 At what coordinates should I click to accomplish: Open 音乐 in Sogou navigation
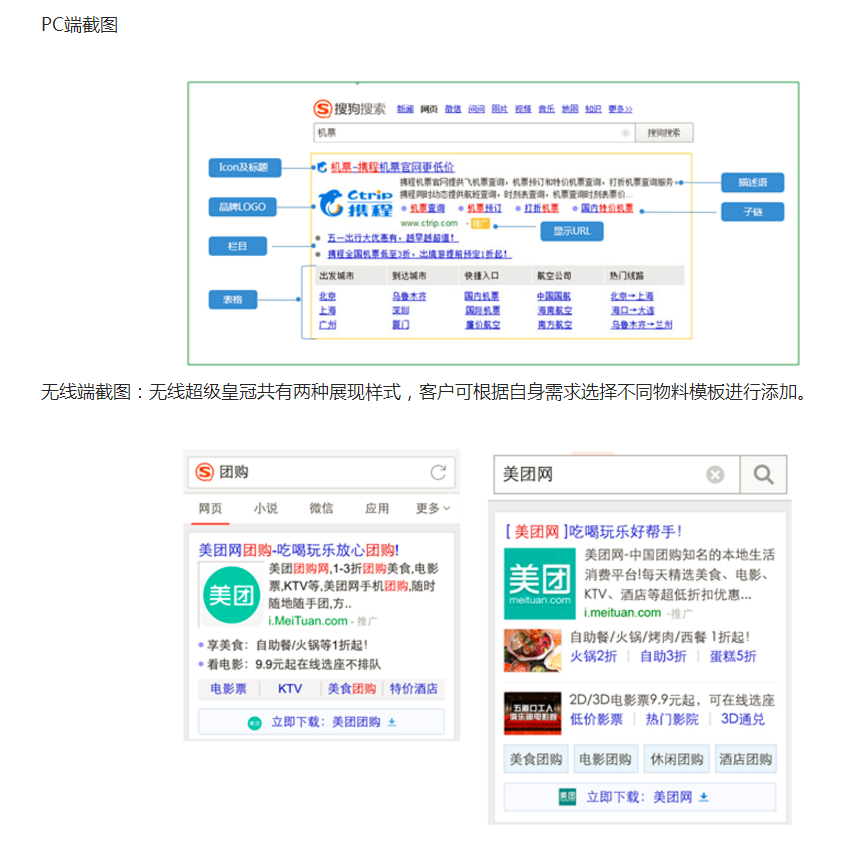coord(546,109)
